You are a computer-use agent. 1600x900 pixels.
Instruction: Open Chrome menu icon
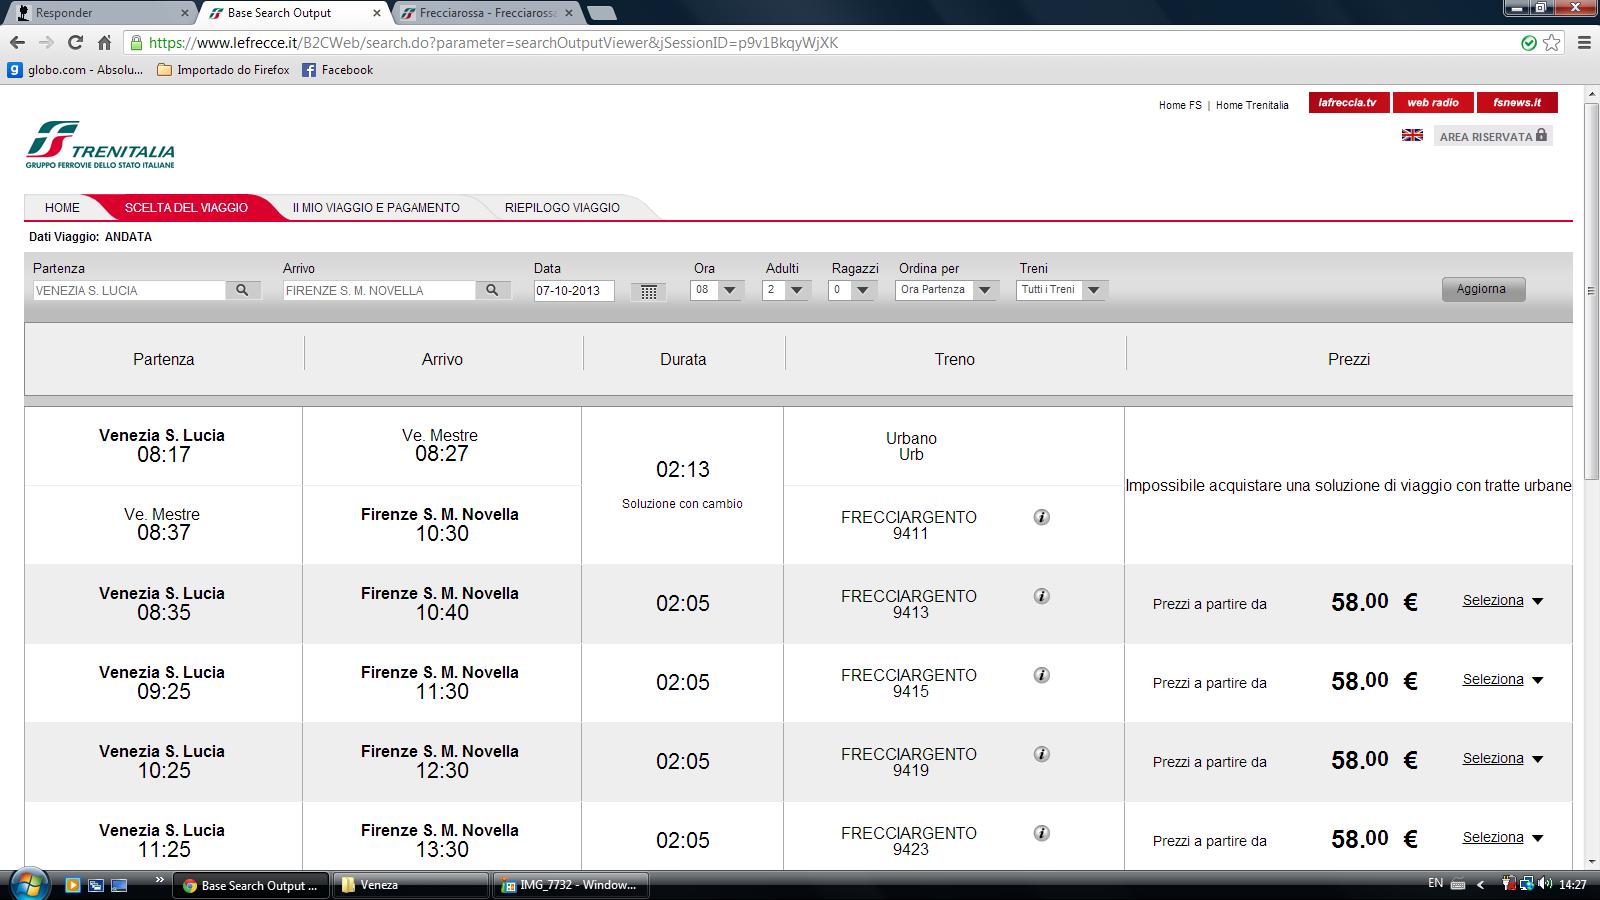pyautogui.click(x=1584, y=43)
